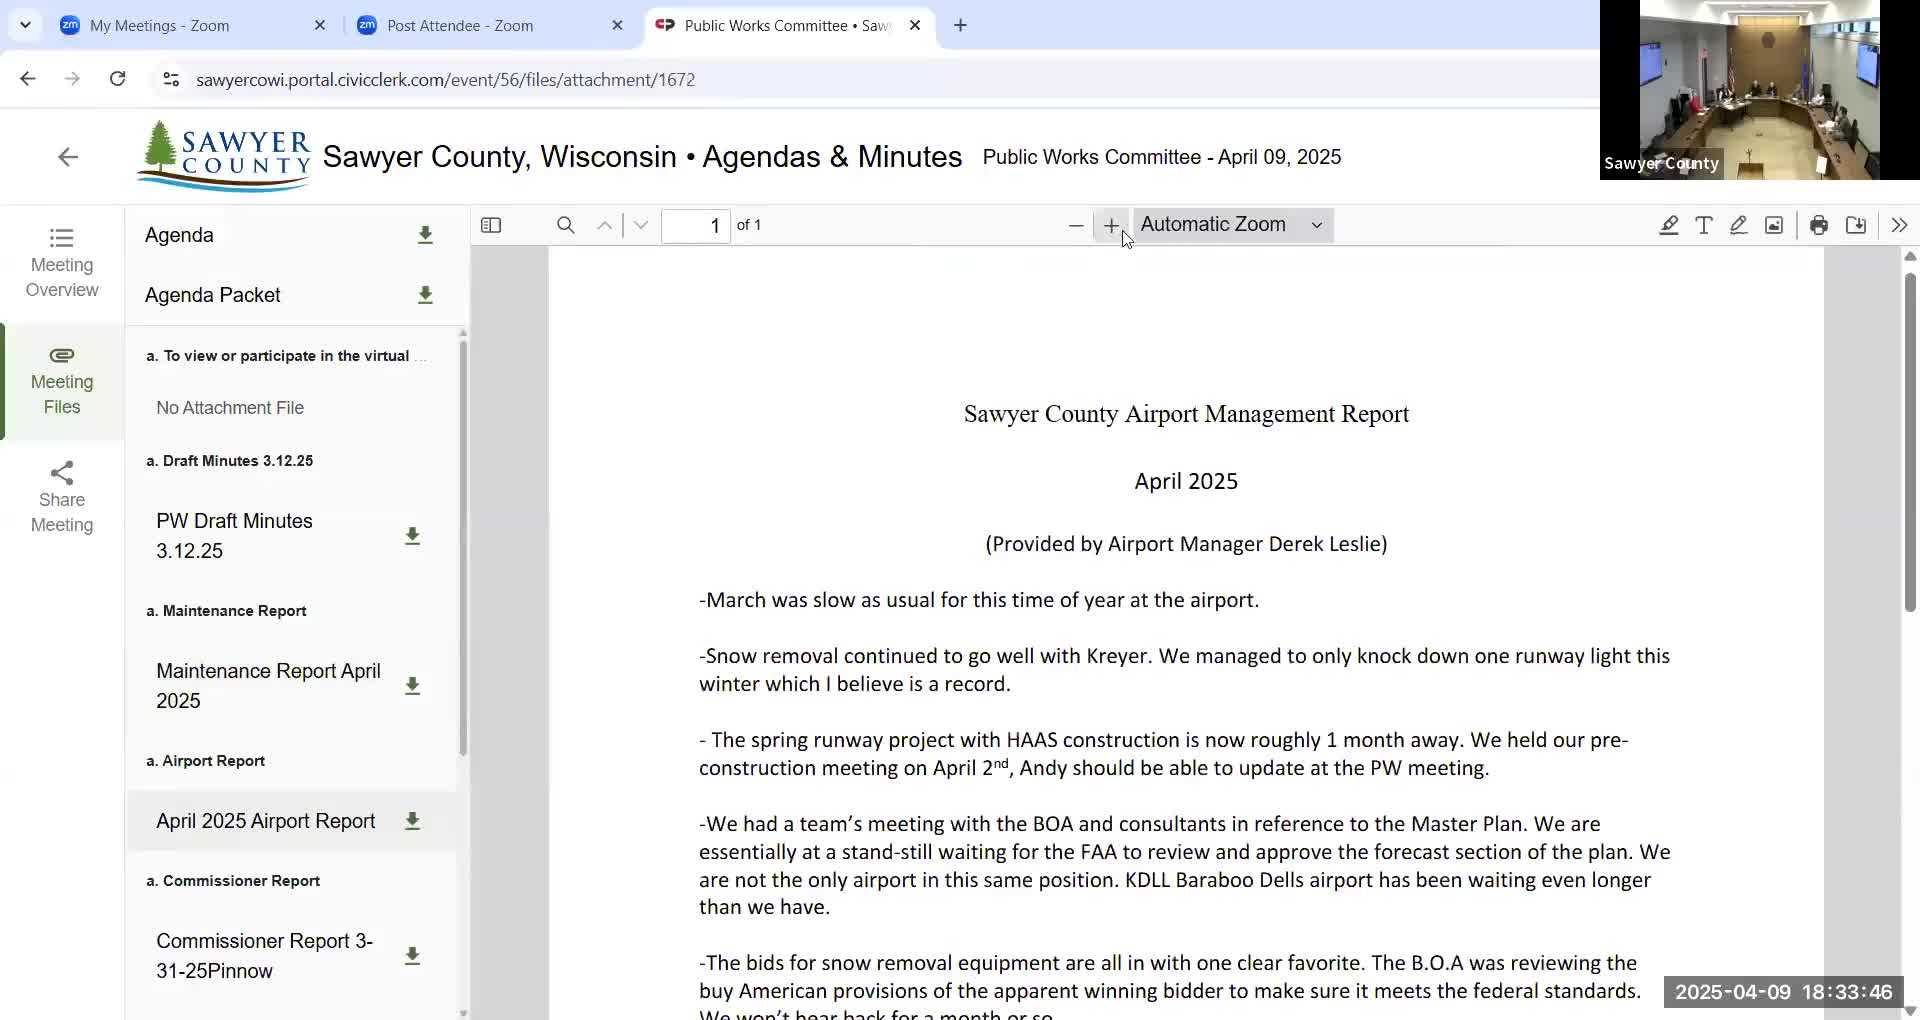This screenshot has height=1020, width=1920.
Task: Click the page number input field
Action: pyautogui.click(x=696, y=226)
